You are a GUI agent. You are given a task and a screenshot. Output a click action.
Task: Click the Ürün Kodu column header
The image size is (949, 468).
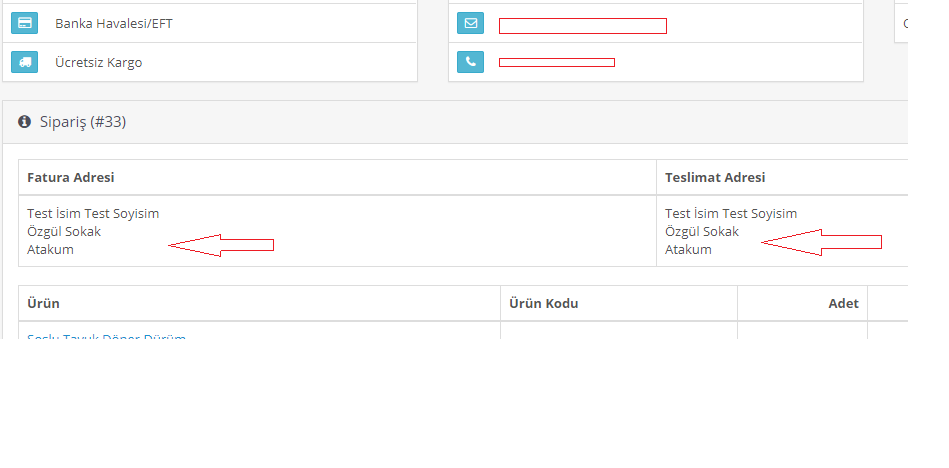543,303
